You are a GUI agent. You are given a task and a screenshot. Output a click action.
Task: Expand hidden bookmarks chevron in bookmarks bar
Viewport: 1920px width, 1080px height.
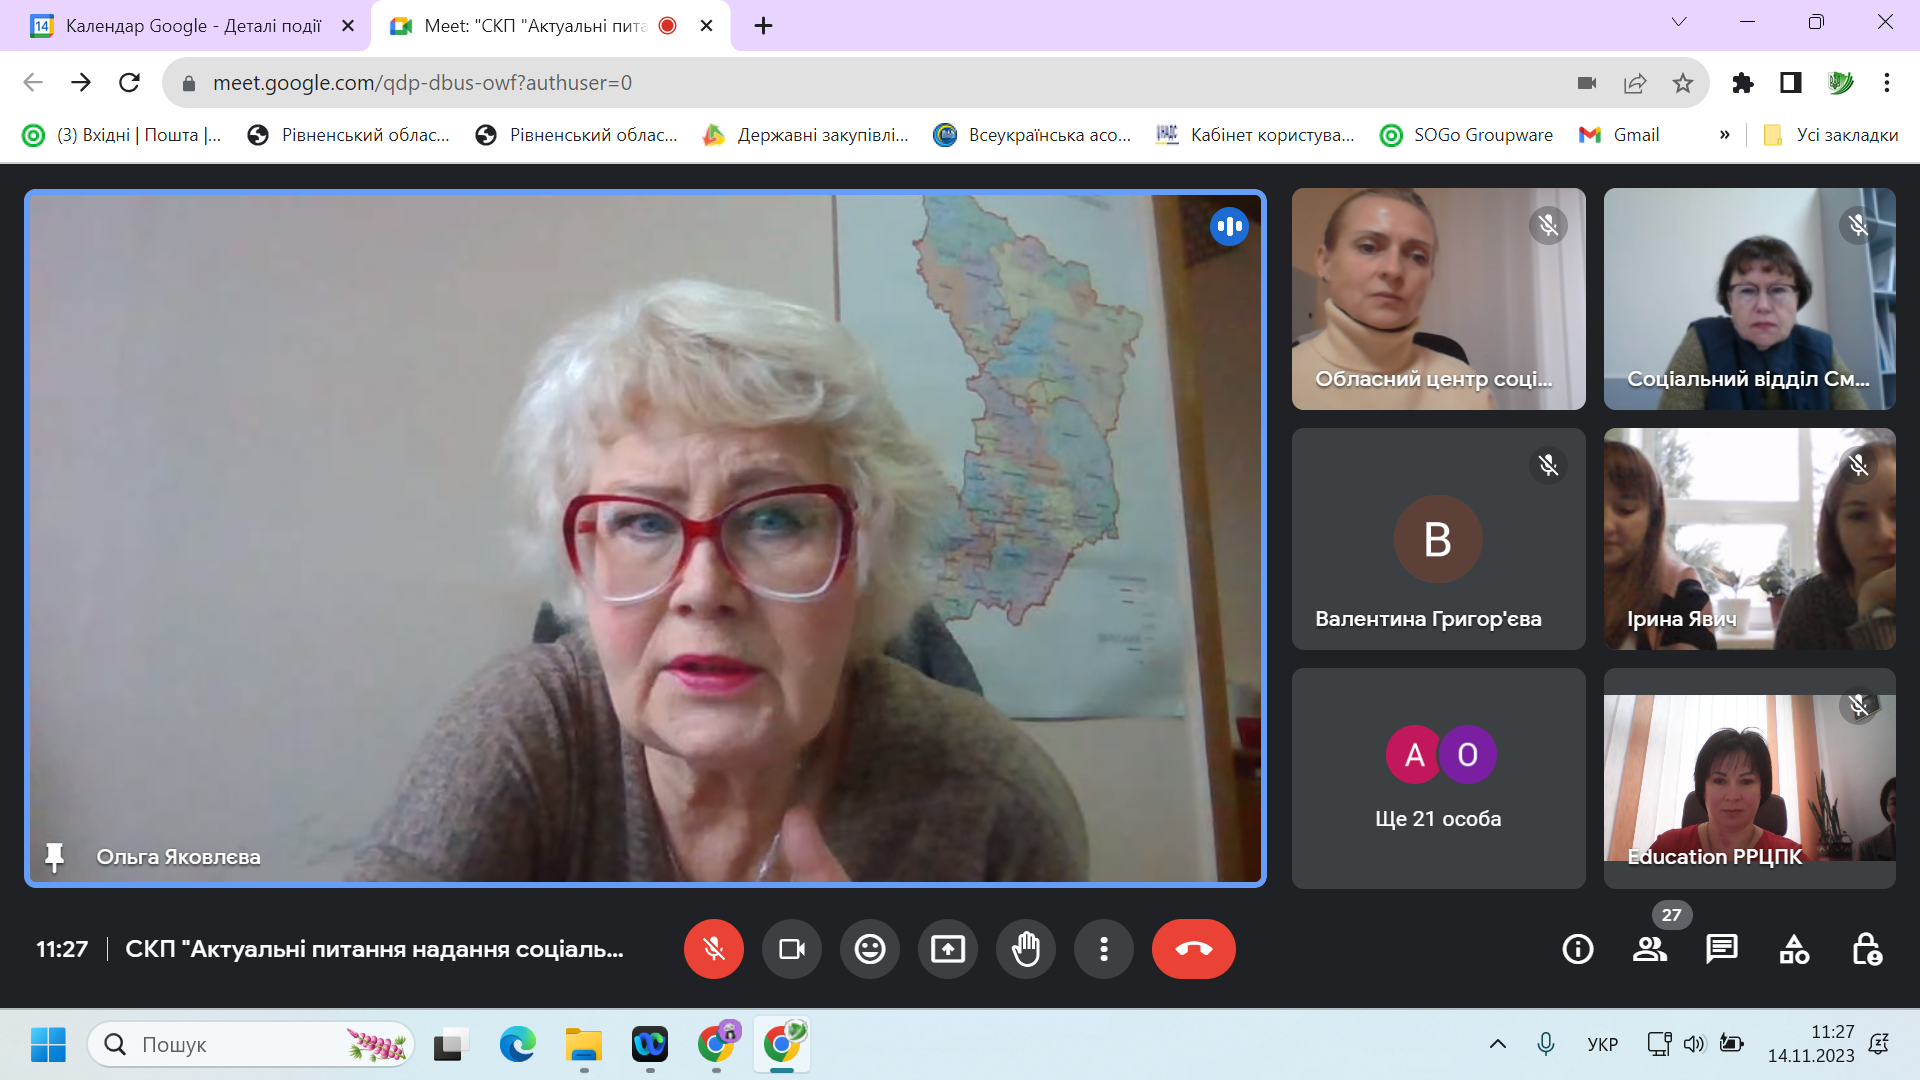1724,135
